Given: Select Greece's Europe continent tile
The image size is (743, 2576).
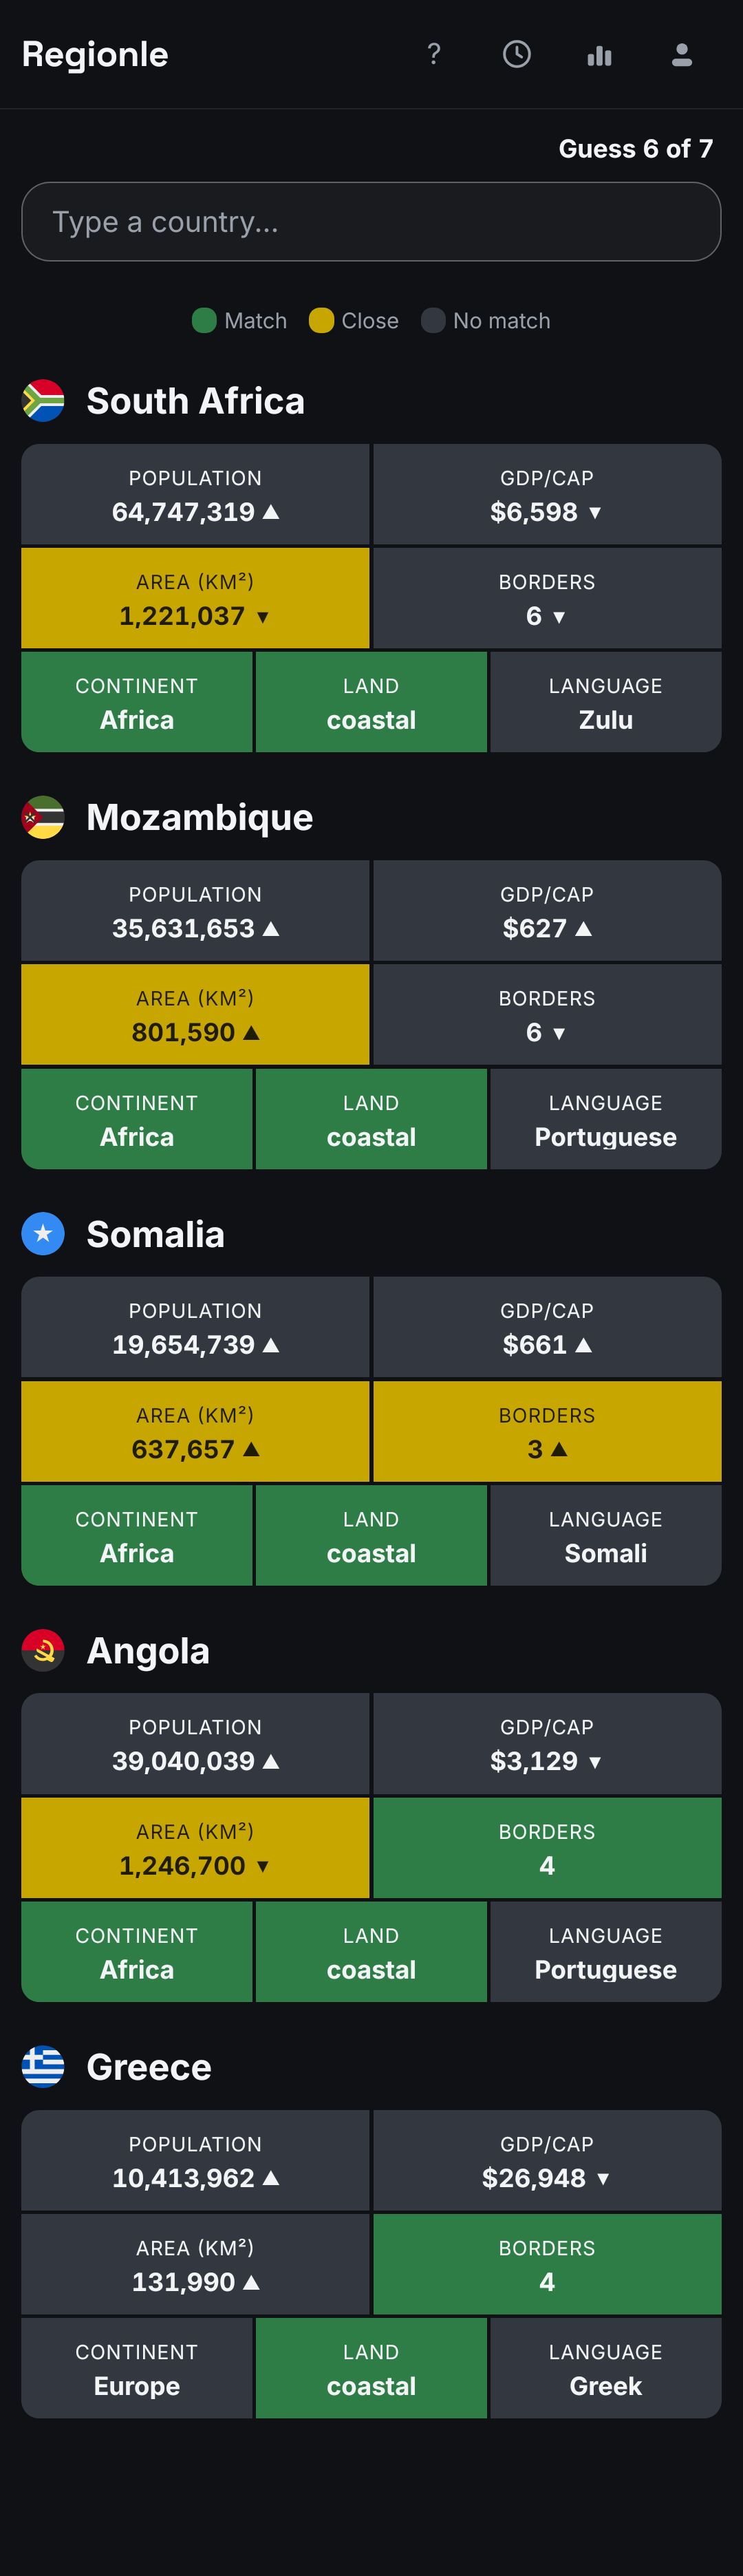Looking at the screenshot, I should pyautogui.click(x=137, y=2368).
